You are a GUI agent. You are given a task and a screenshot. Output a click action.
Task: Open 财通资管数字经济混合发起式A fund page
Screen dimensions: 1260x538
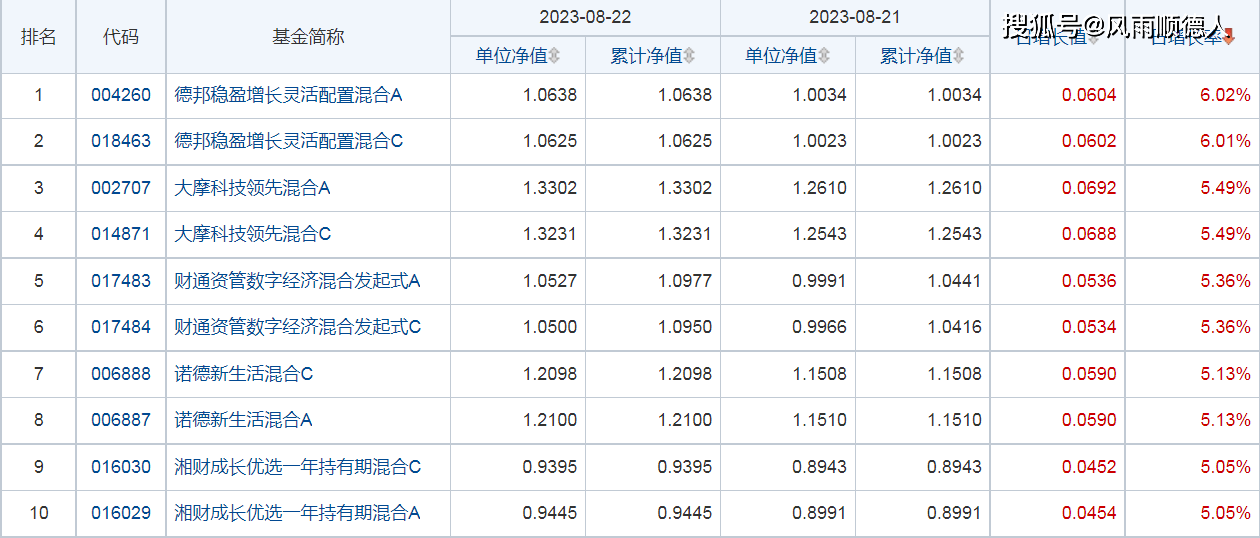click(297, 281)
